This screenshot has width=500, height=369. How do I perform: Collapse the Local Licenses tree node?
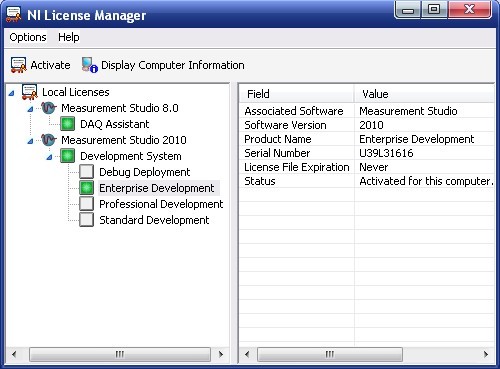11,93
